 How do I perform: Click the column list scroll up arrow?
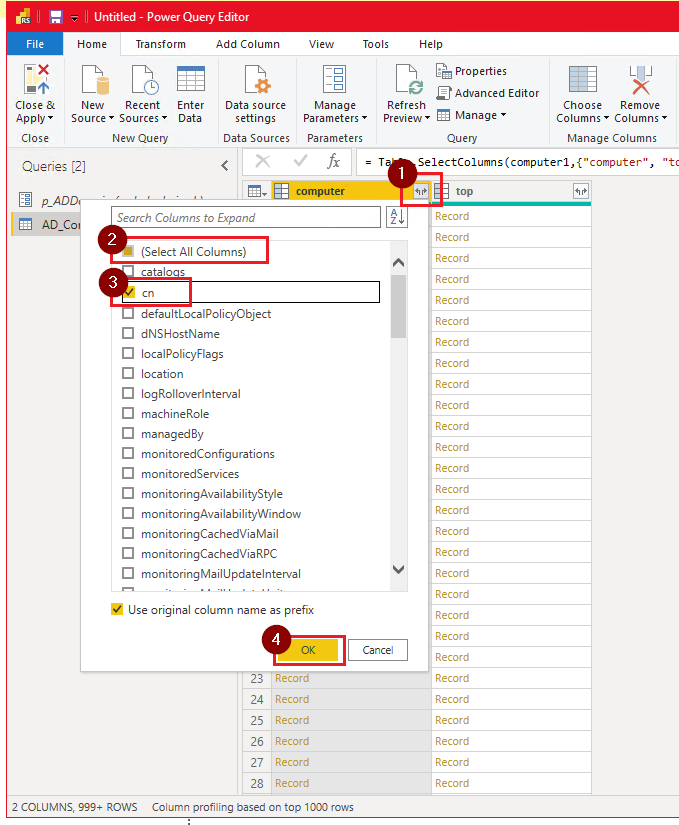point(399,263)
